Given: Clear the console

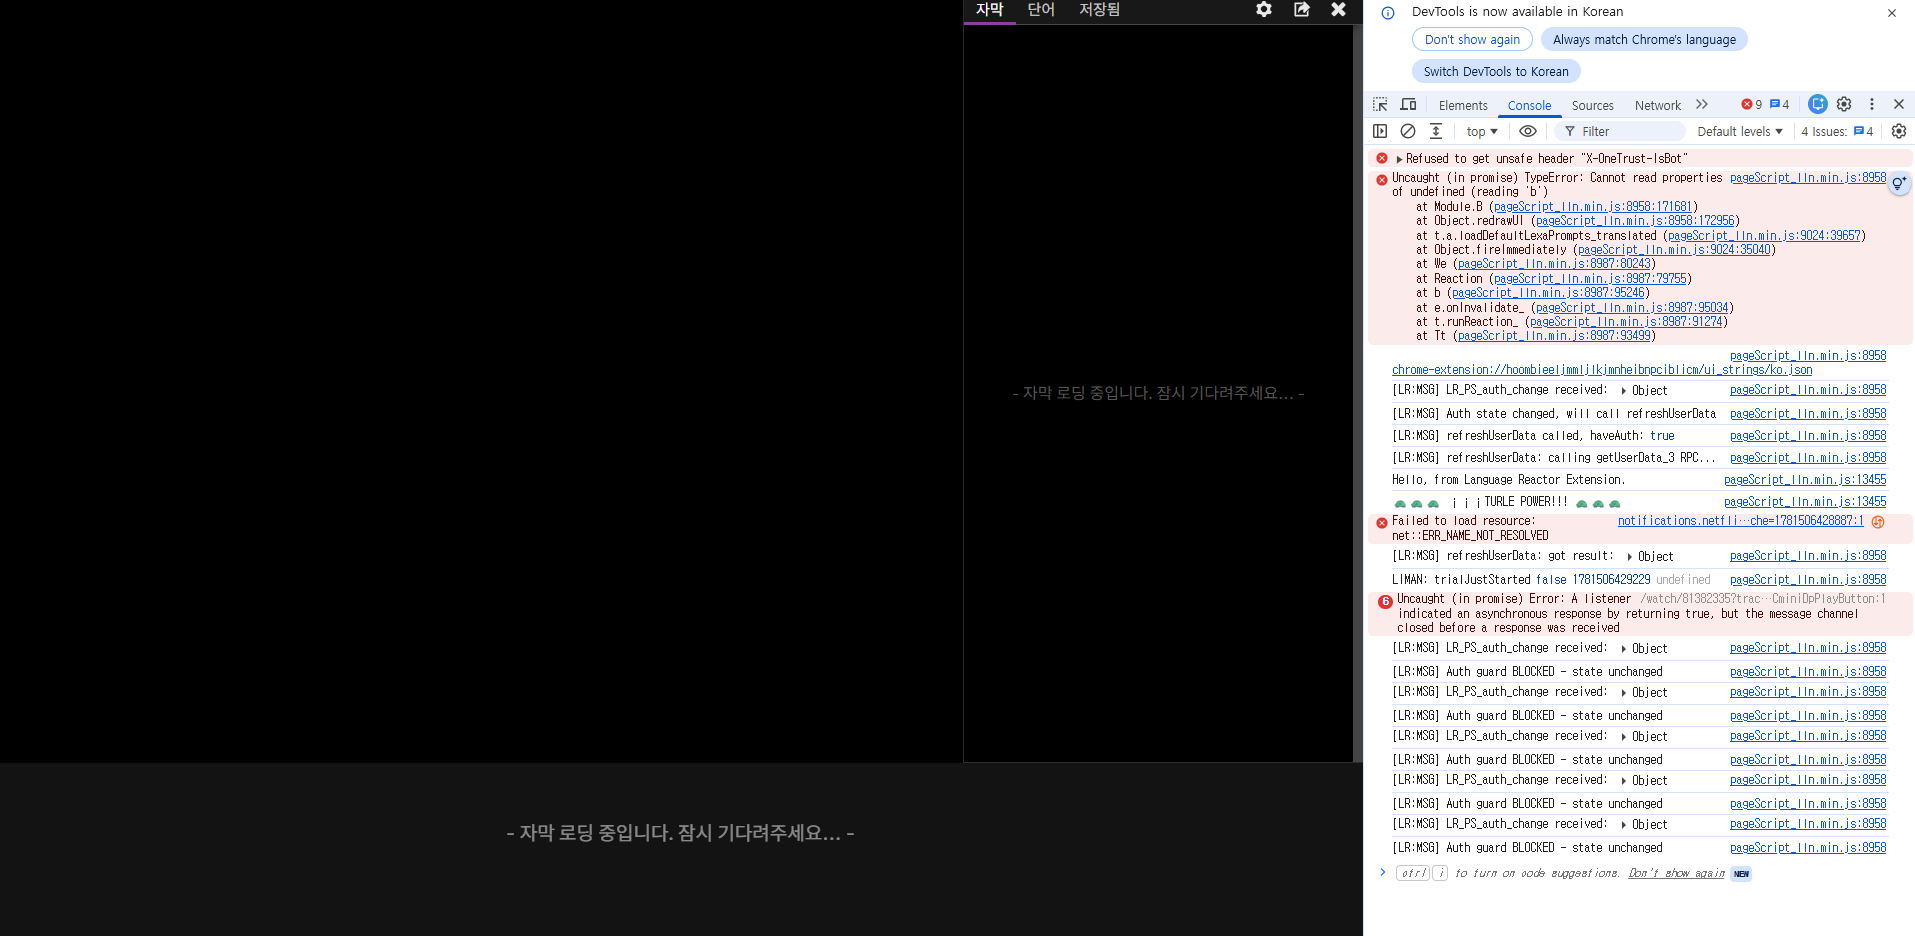Looking at the screenshot, I should click(x=1408, y=131).
